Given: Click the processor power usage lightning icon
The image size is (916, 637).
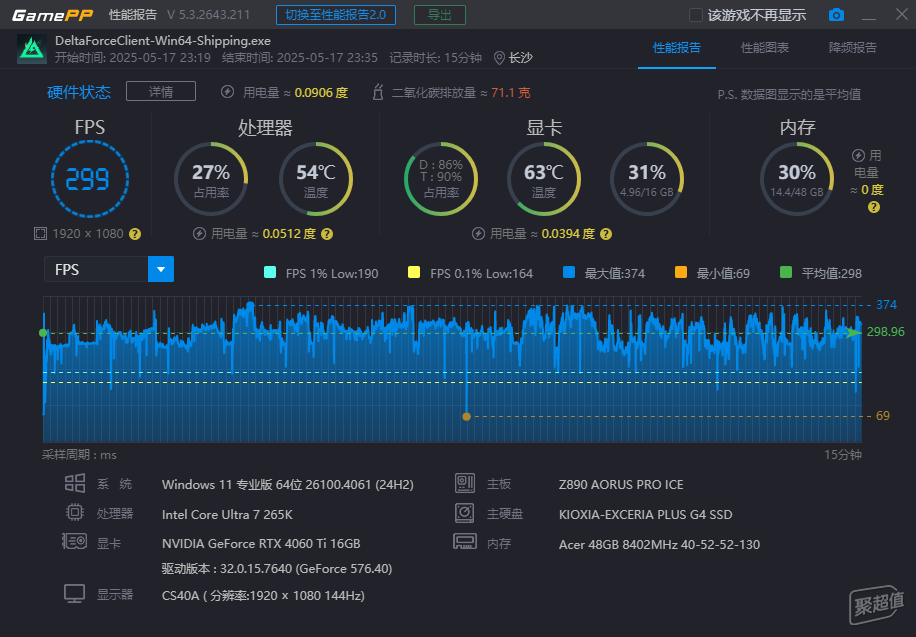Looking at the screenshot, I should [x=199, y=234].
